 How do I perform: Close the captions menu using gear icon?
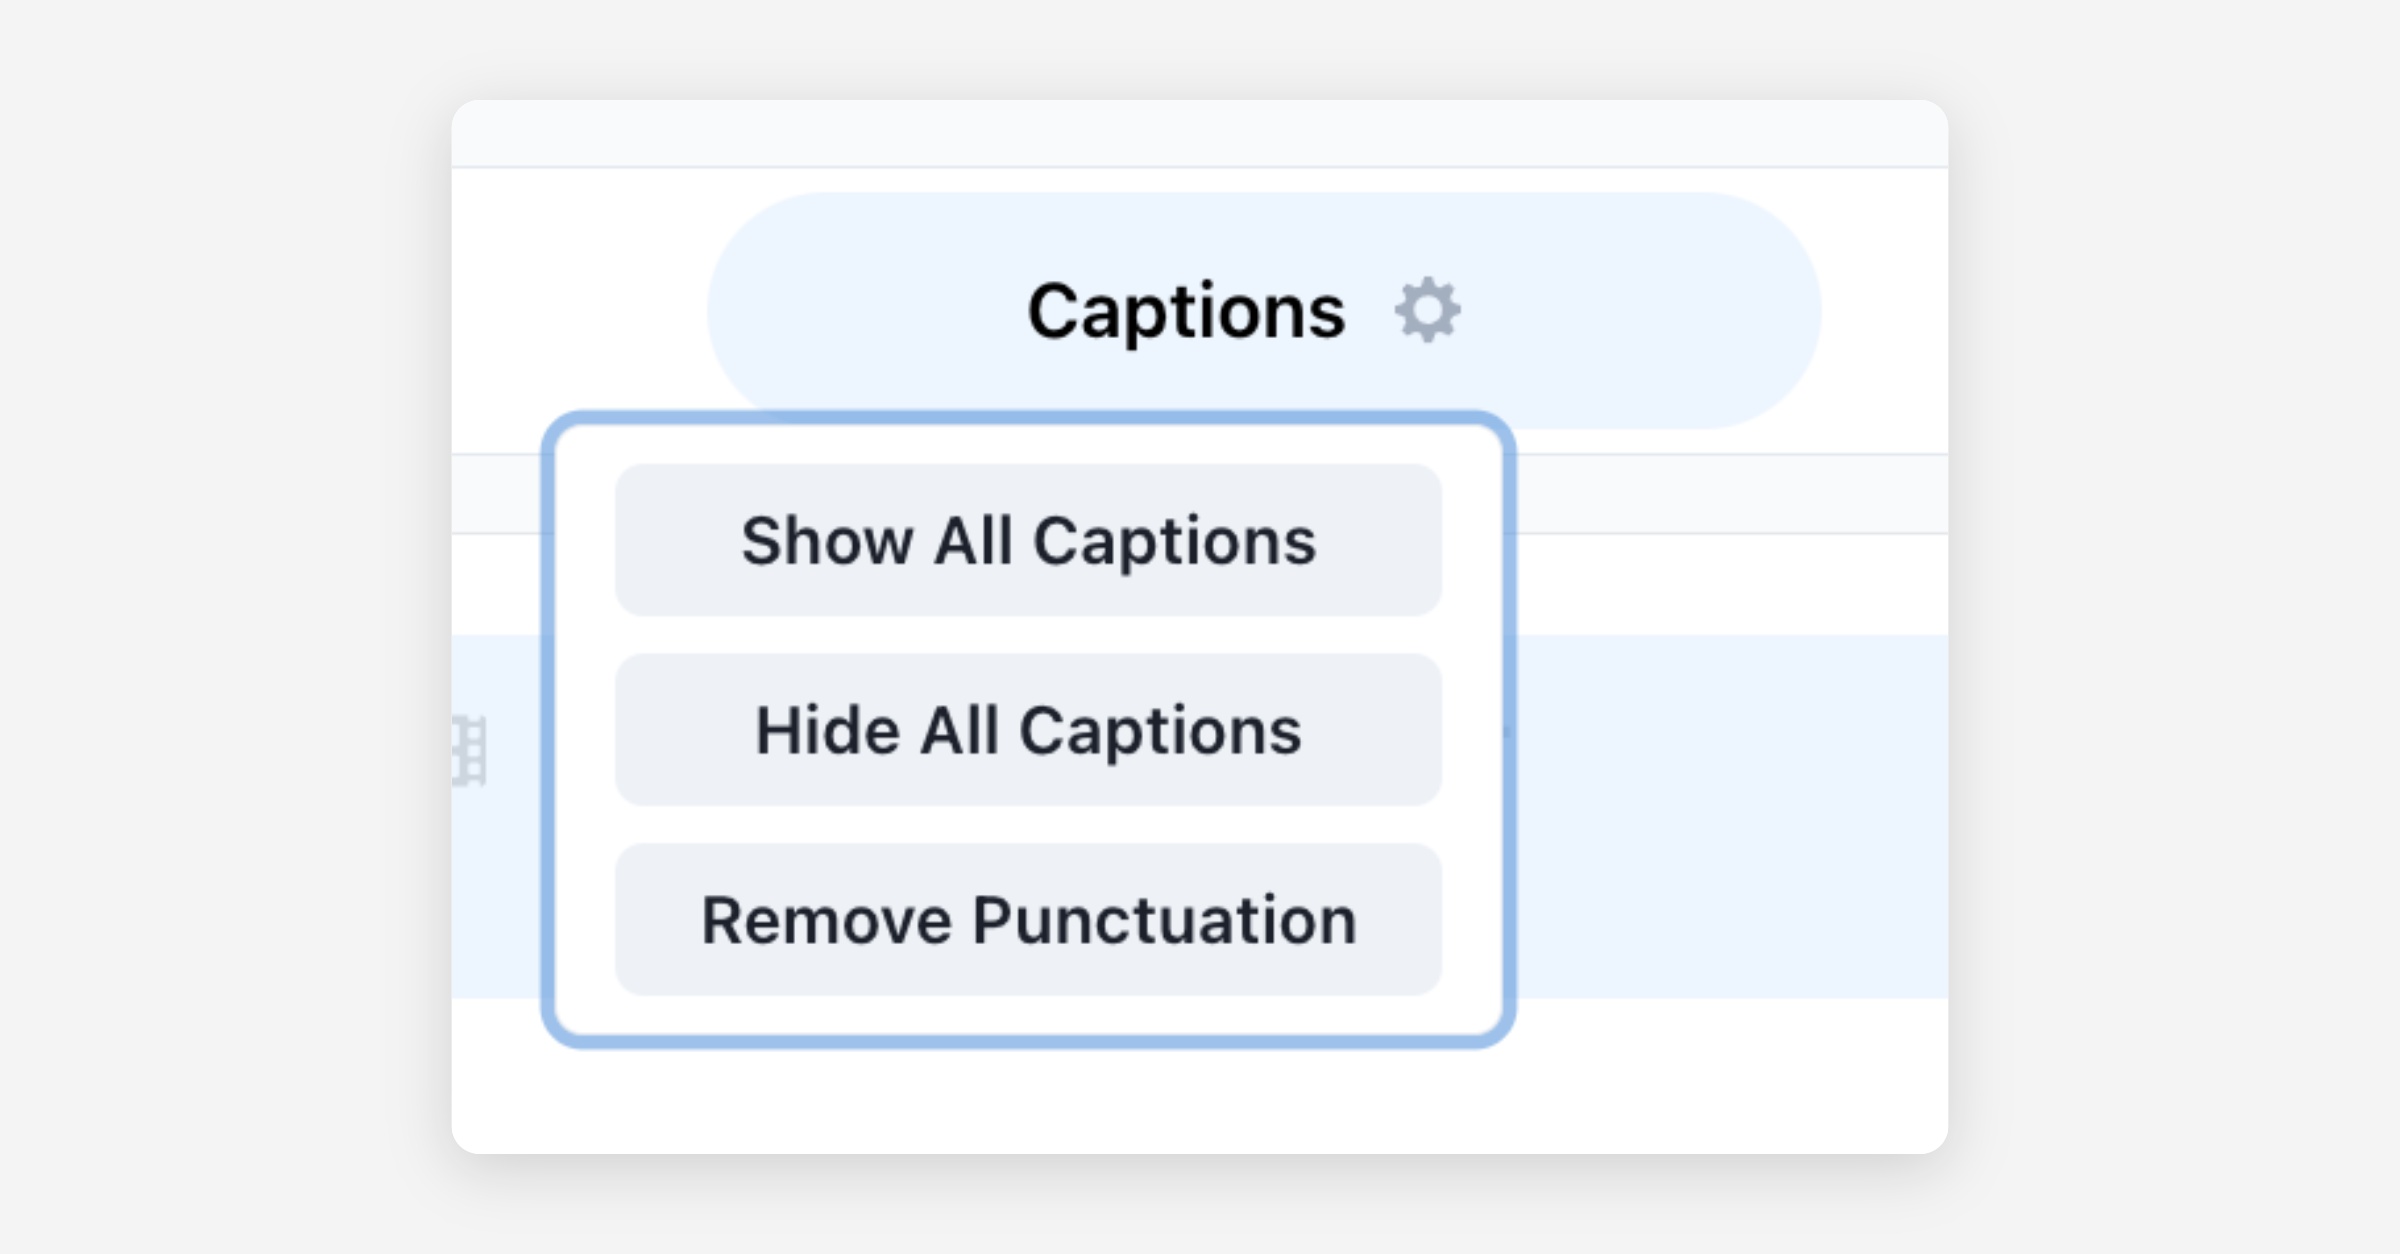pyautogui.click(x=1427, y=310)
